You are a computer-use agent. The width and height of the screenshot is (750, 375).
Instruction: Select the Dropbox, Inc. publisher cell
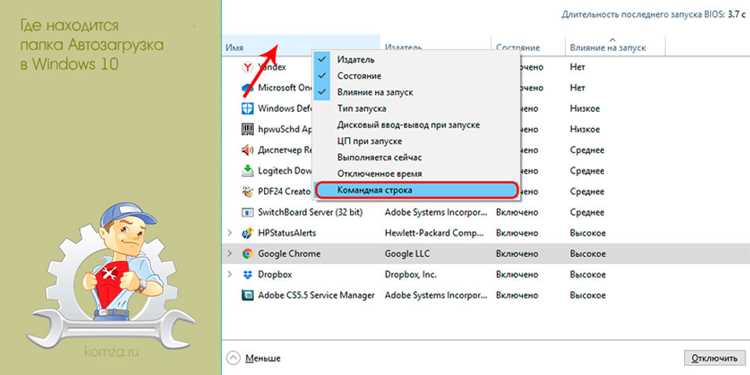(410, 275)
